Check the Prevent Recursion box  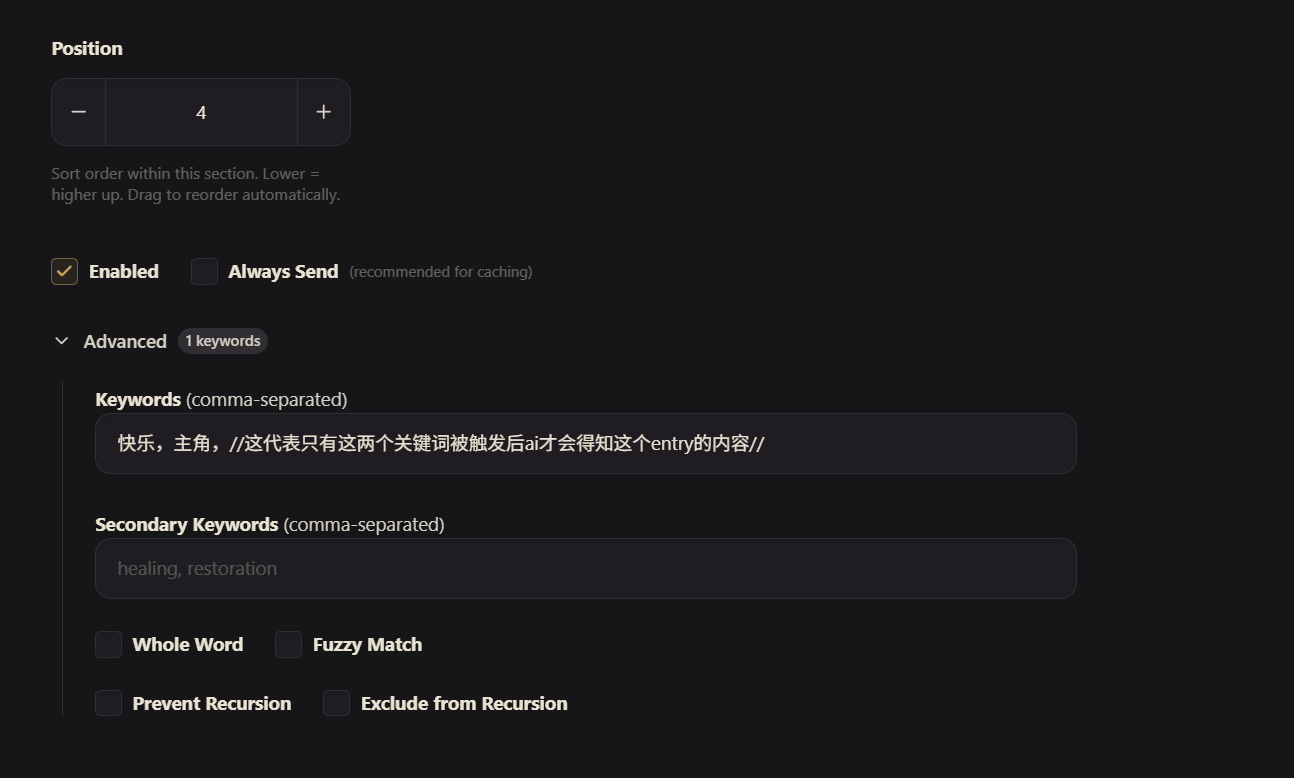(108, 703)
